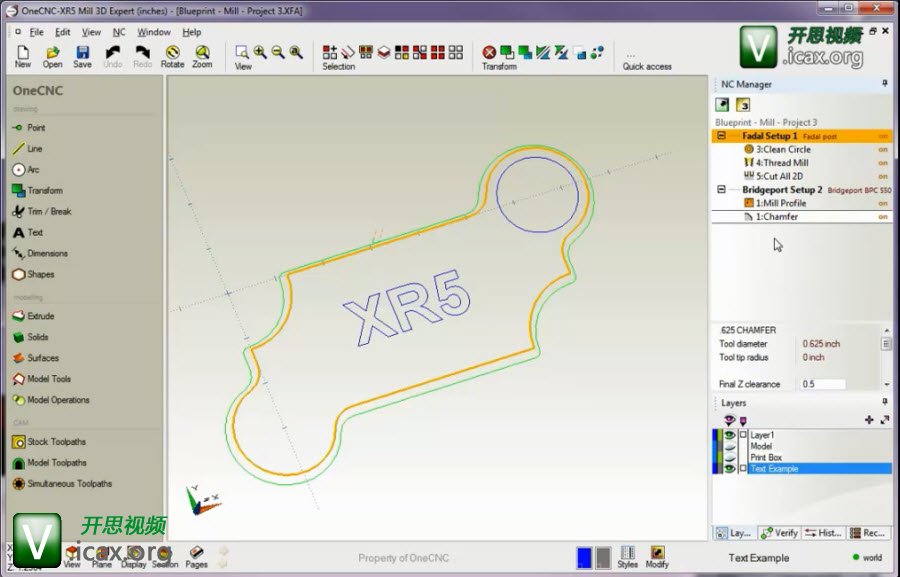
Task: Open Trim / Break tool
Action: coord(41,211)
